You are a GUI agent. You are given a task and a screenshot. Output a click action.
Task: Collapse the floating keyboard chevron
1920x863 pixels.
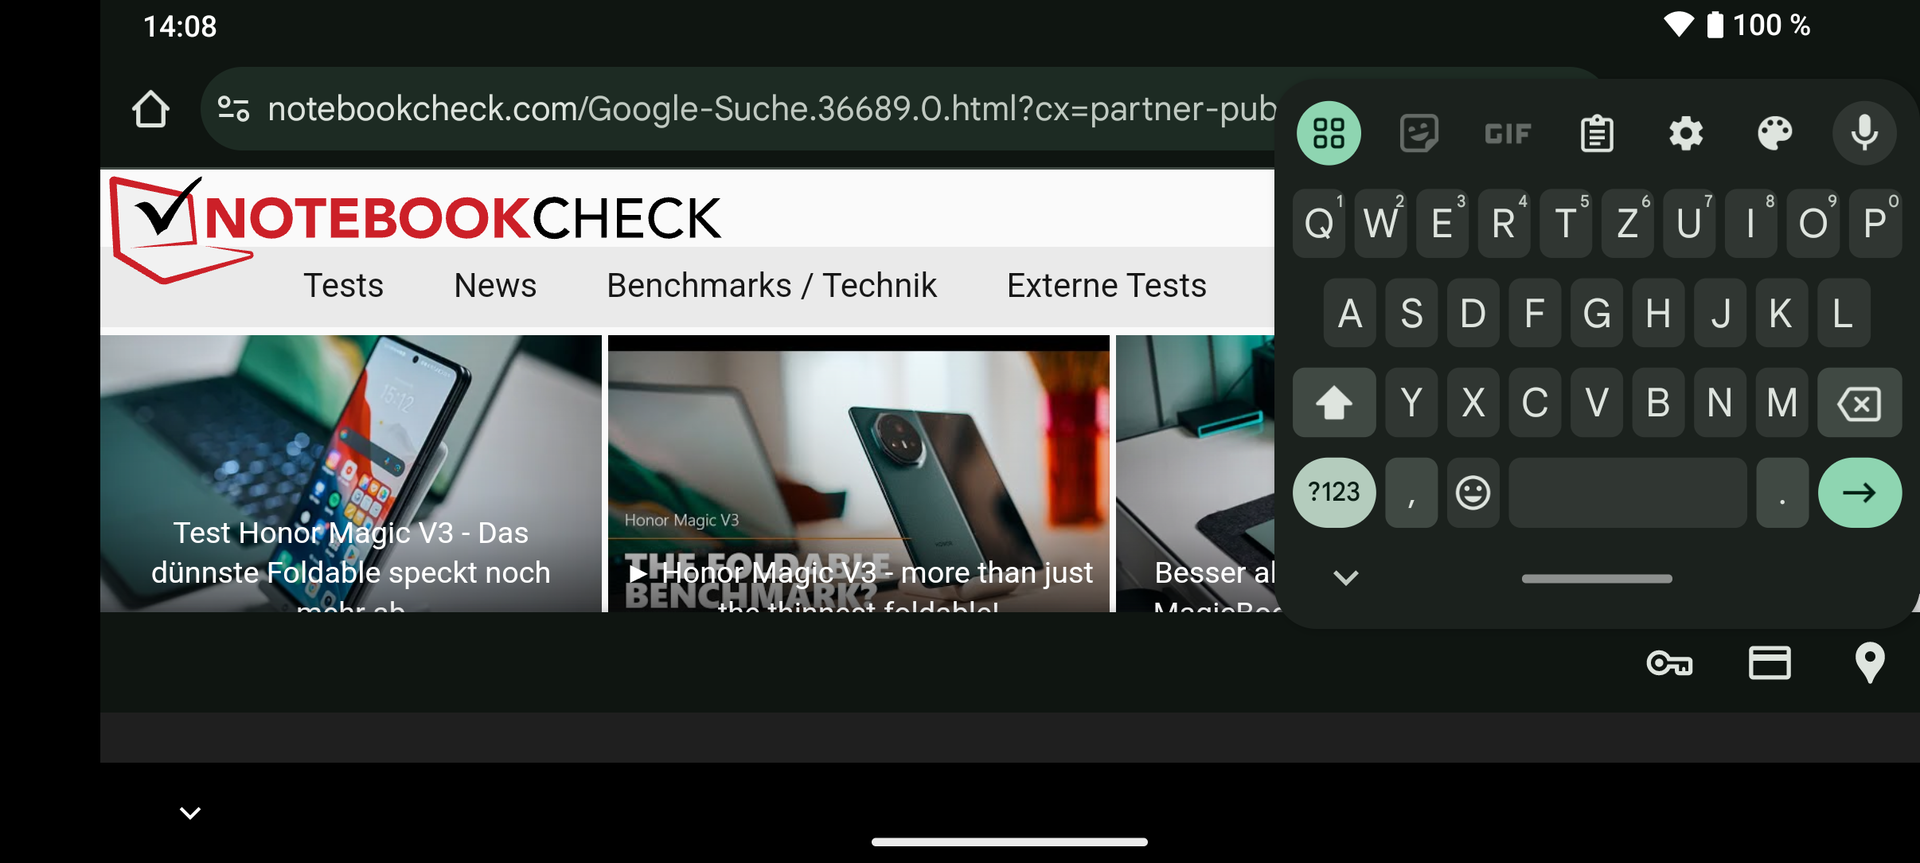point(1346,578)
